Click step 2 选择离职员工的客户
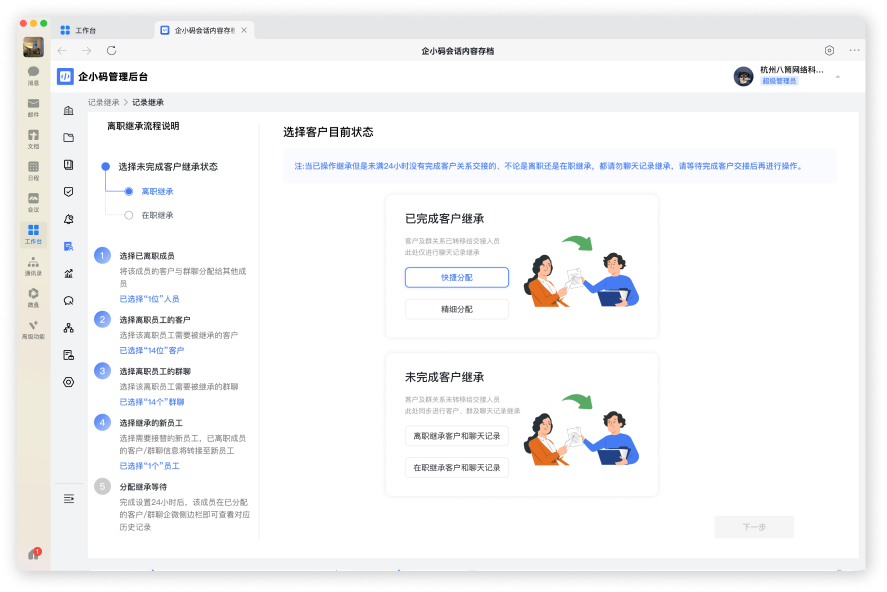The height and width of the screenshot is (592, 887). (154, 319)
